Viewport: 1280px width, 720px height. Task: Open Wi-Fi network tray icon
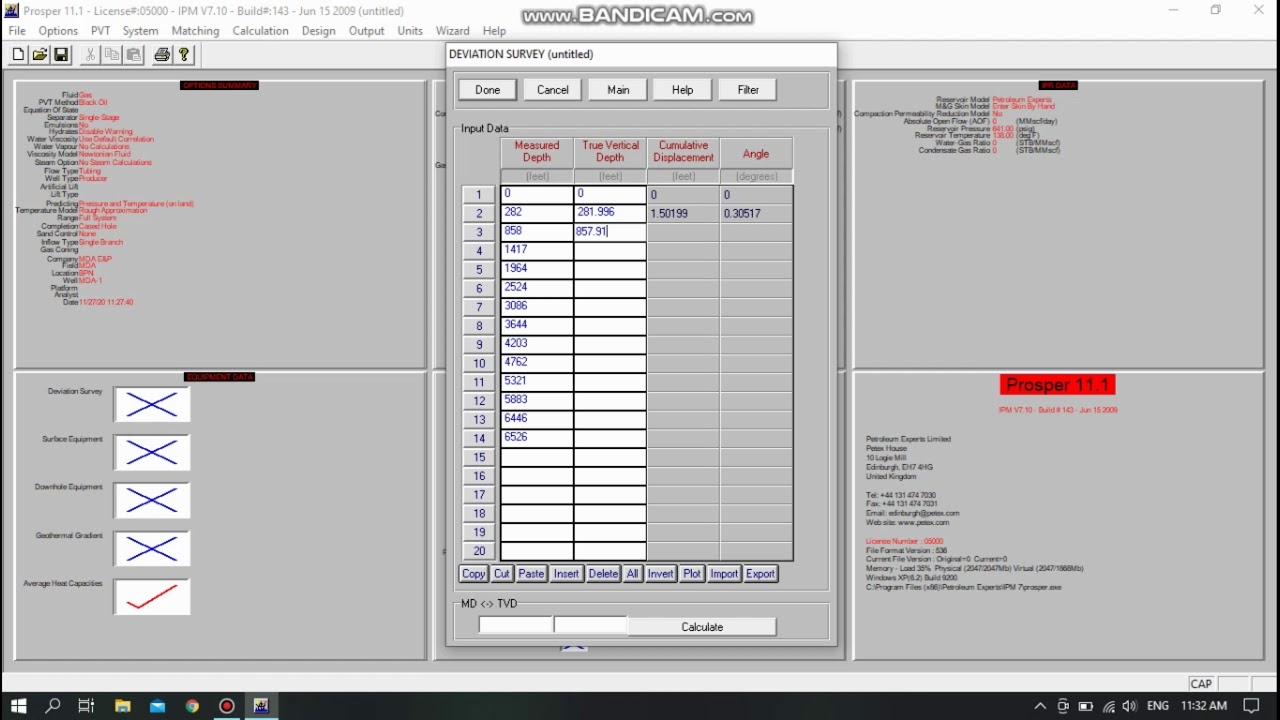[x=1108, y=706]
